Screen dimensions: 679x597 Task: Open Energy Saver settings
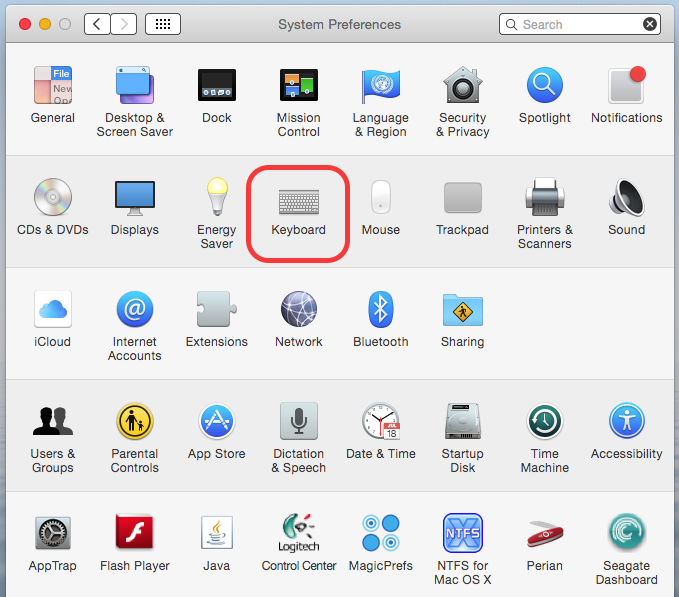216,199
